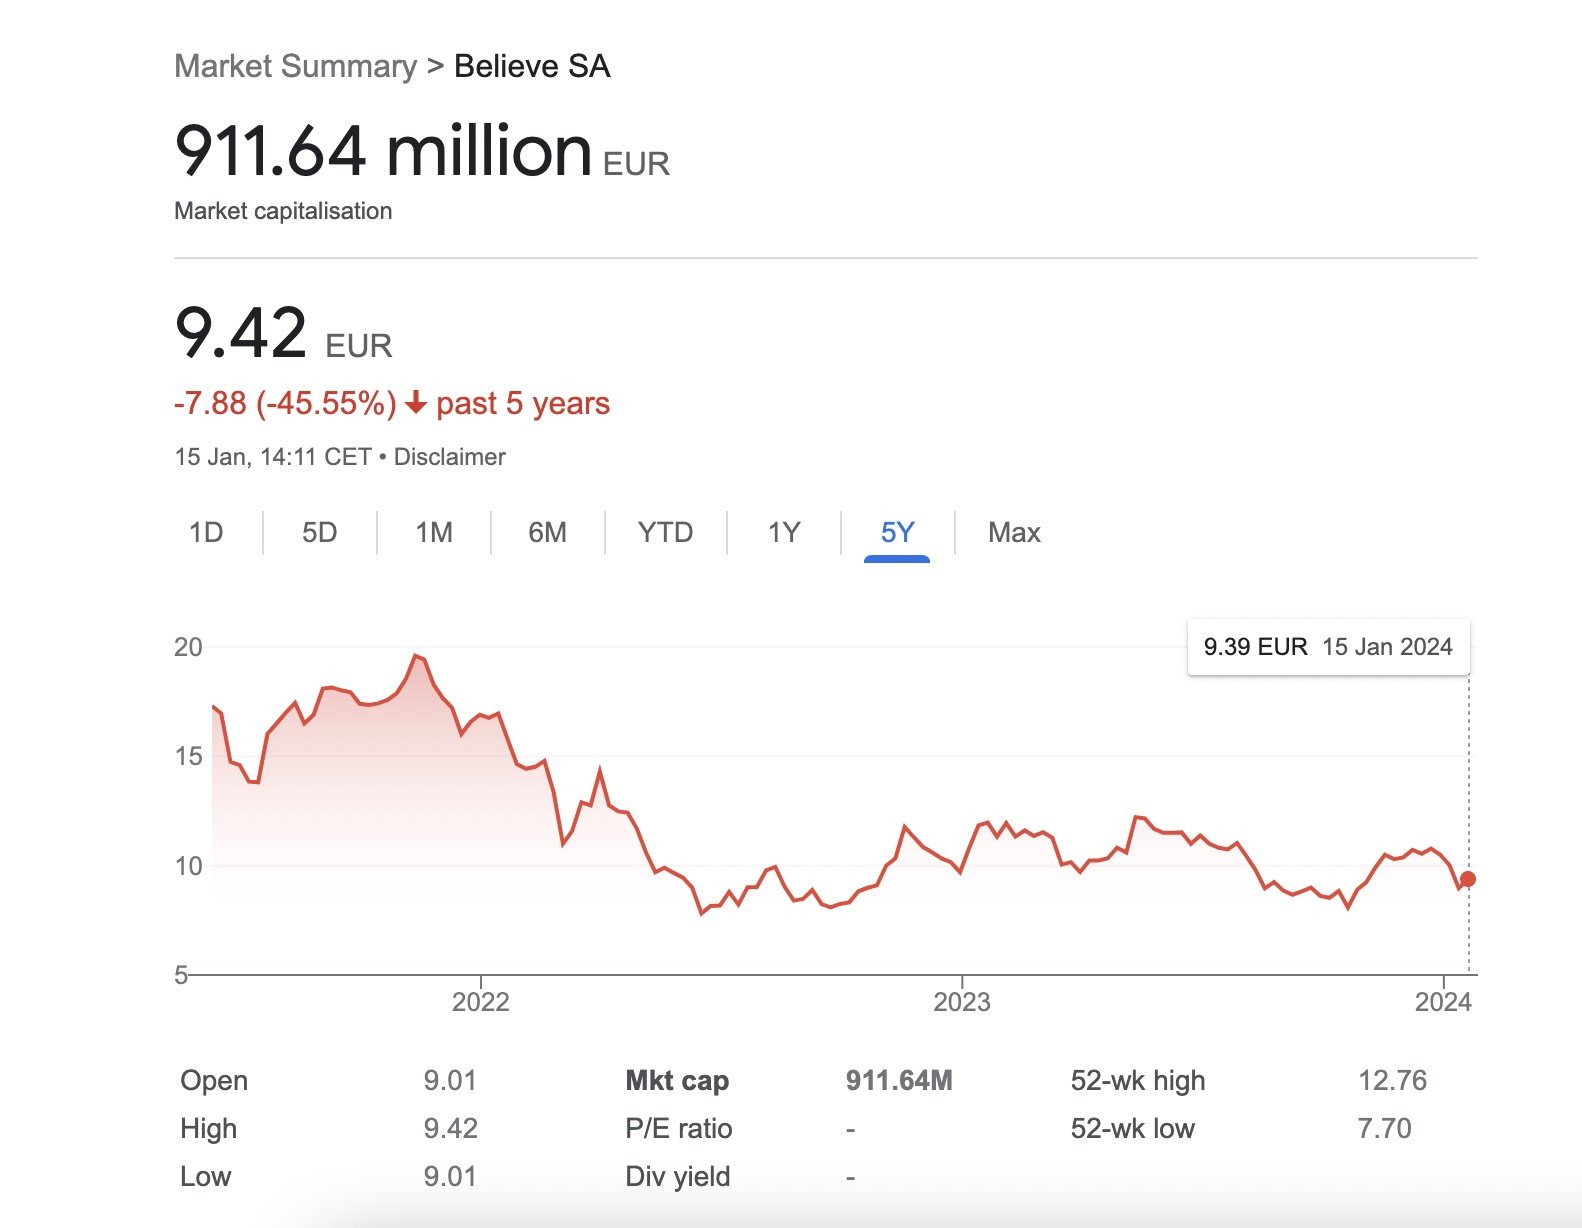
Task: Click the Open value 9.01
Action: pos(450,1081)
